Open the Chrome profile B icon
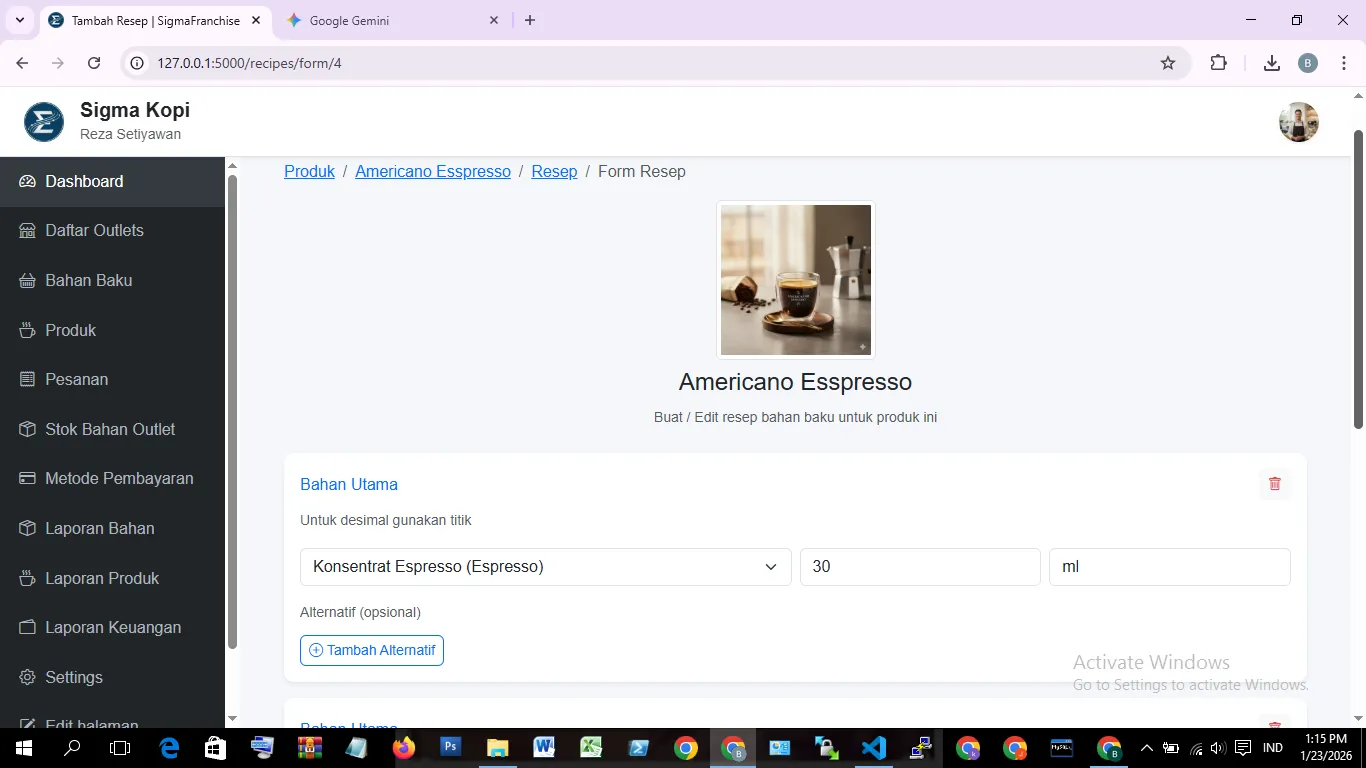1366x768 pixels. tap(1308, 63)
